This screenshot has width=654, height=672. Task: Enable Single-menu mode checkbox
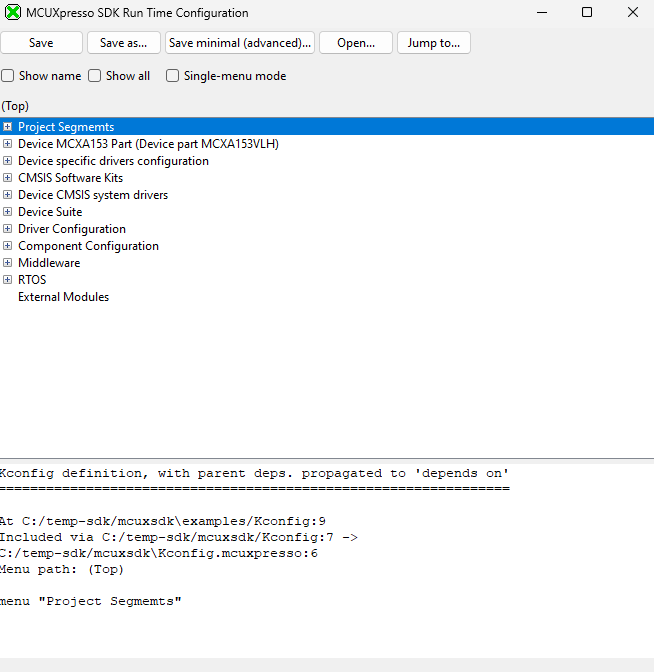172,76
